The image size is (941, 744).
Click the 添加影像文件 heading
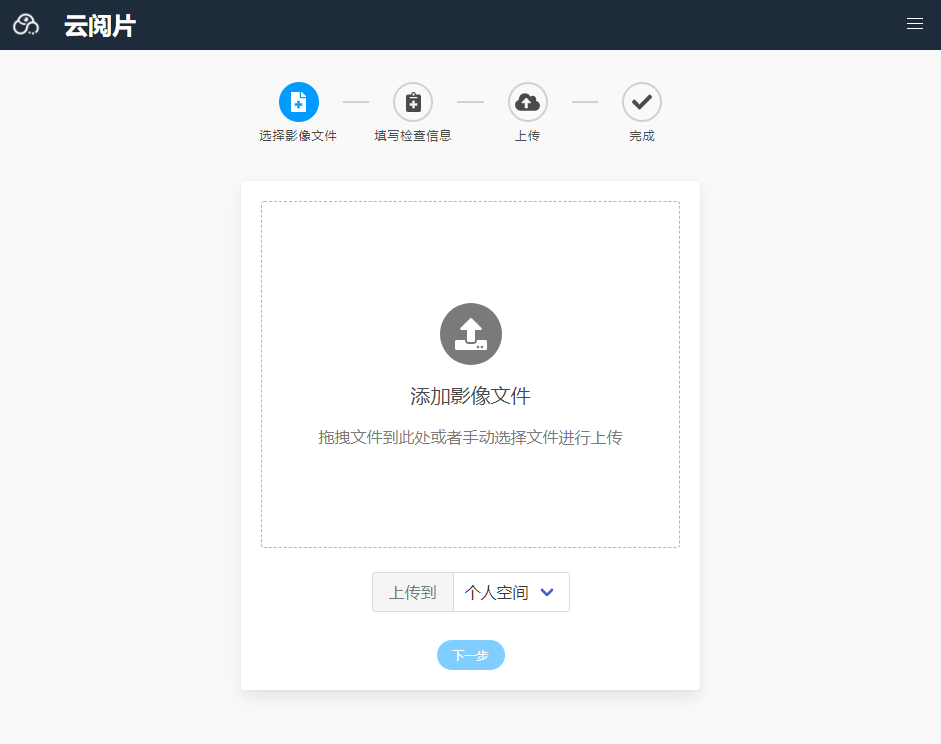[x=470, y=396]
